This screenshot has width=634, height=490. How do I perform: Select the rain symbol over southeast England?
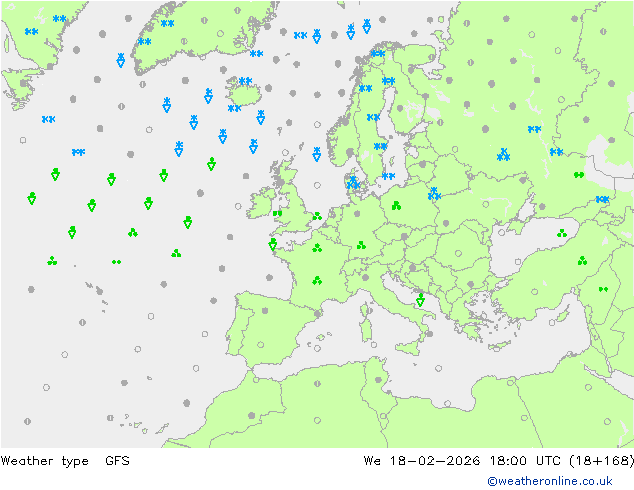[x=317, y=216]
